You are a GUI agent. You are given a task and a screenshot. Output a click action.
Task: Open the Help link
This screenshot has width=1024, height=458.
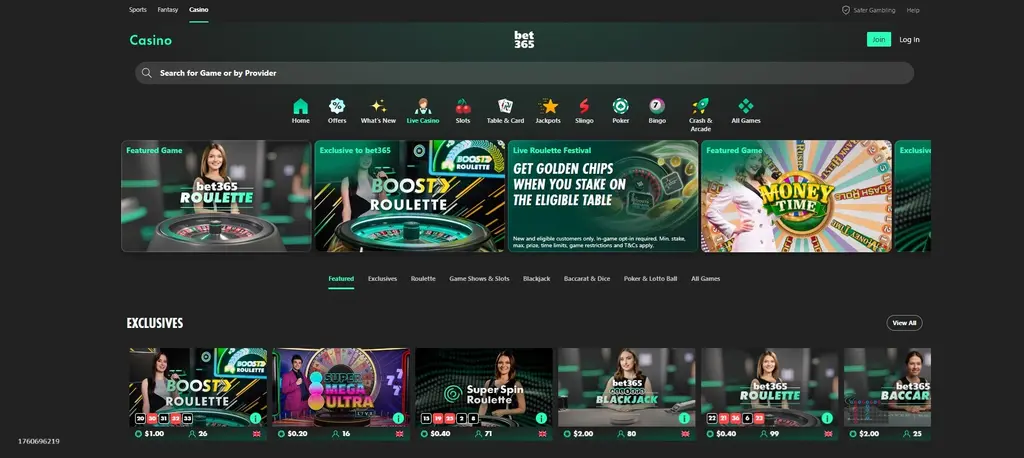[x=913, y=10]
